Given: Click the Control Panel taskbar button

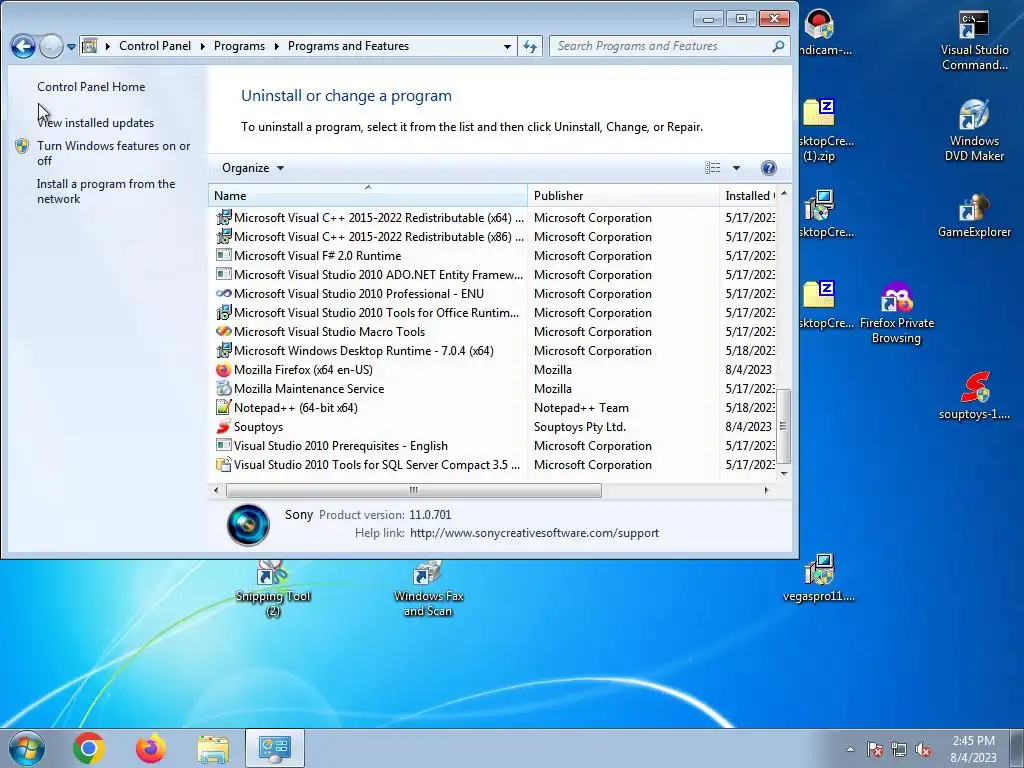Looking at the screenshot, I should coord(274,748).
